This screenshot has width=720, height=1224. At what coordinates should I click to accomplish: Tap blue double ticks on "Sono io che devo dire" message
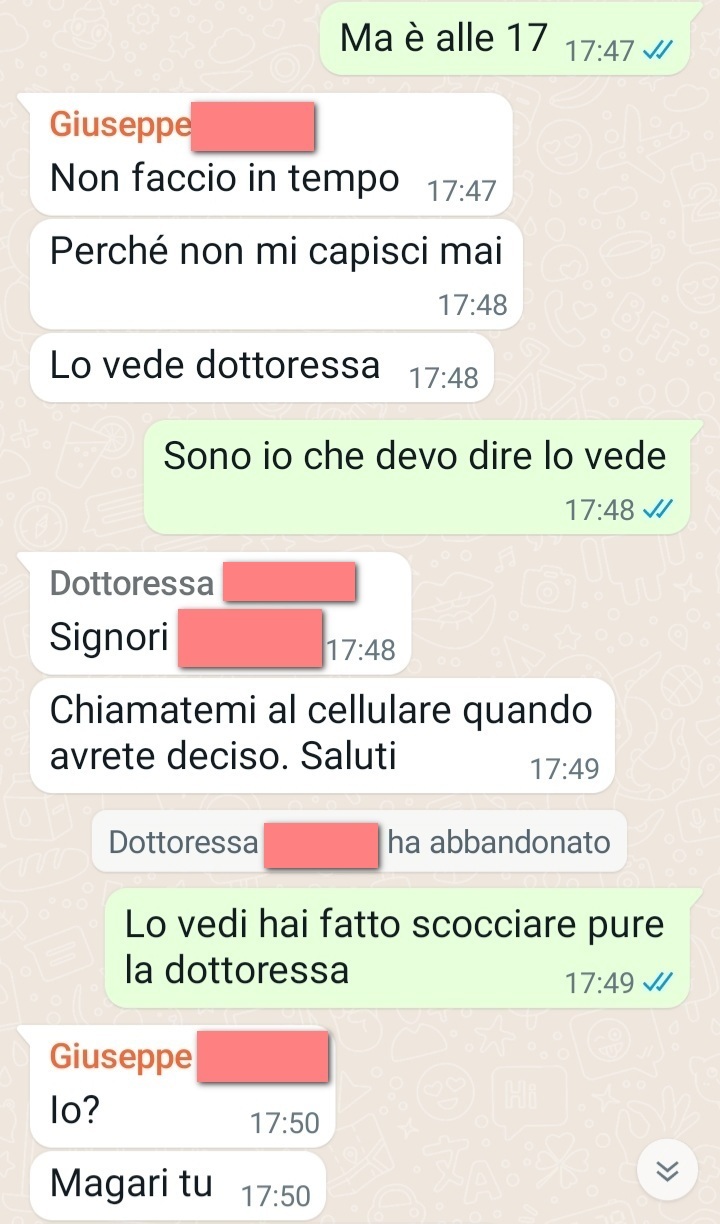[x=656, y=510]
